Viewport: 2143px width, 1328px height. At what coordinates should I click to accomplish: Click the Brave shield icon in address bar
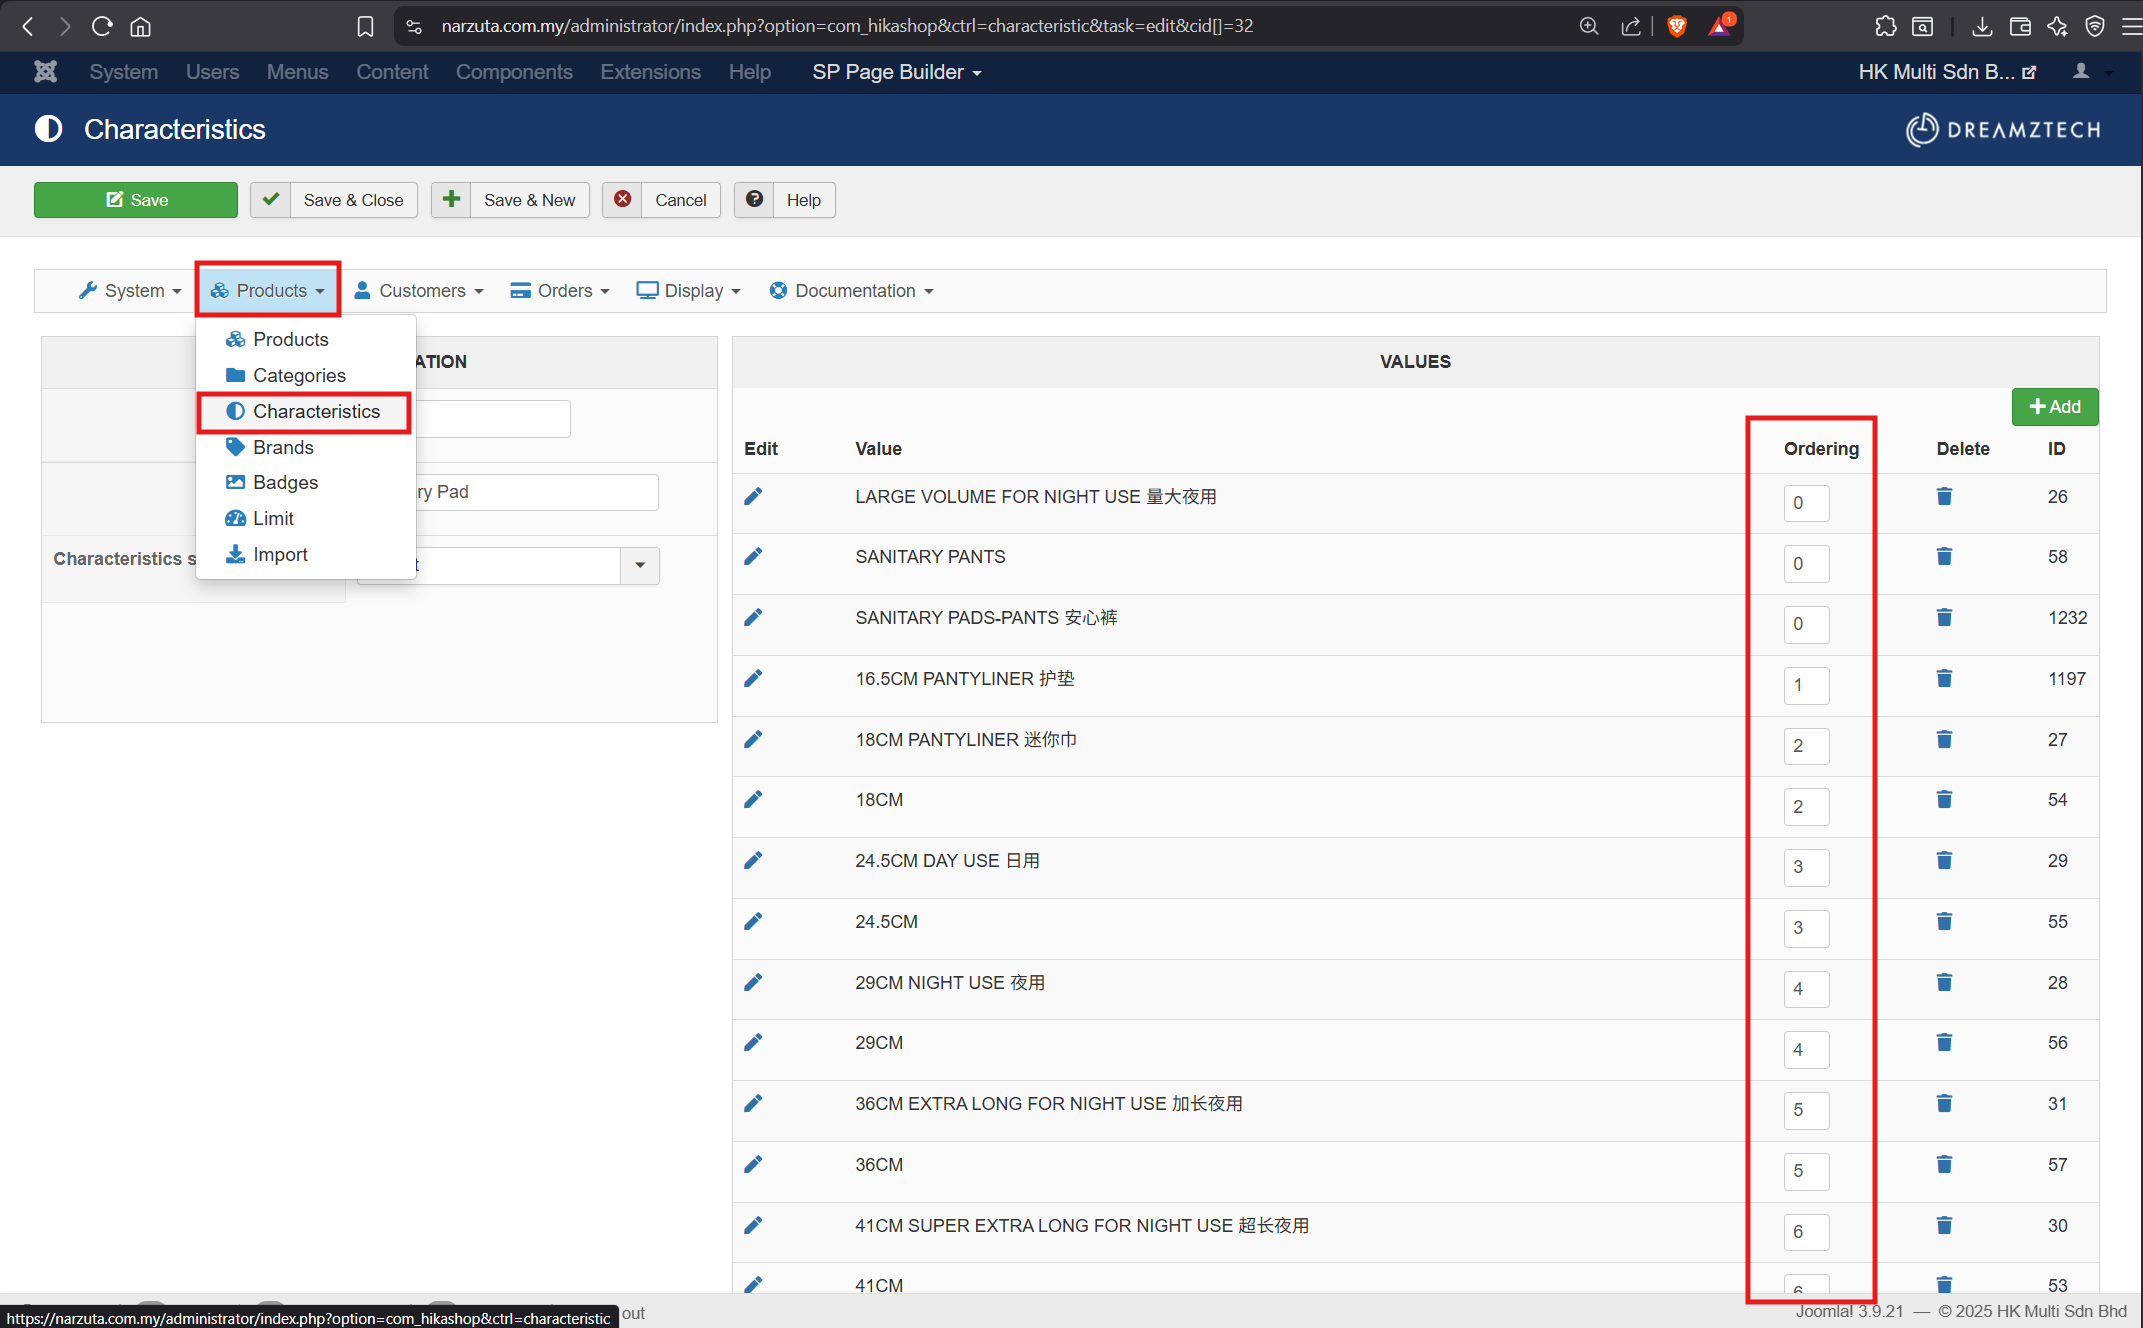pos(1677,26)
